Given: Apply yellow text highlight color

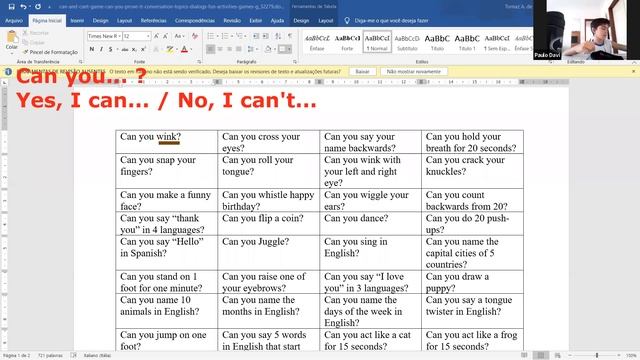Looking at the screenshot, I should tap(169, 49).
